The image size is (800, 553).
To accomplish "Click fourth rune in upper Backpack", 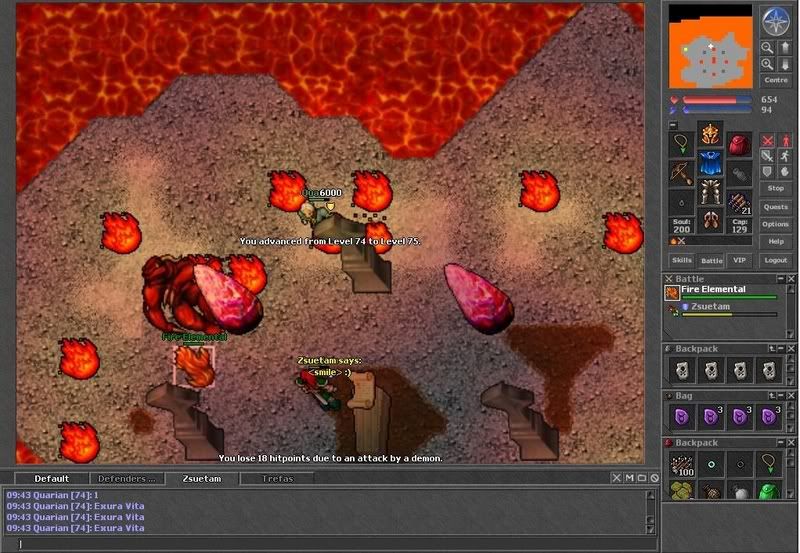I will [x=769, y=370].
